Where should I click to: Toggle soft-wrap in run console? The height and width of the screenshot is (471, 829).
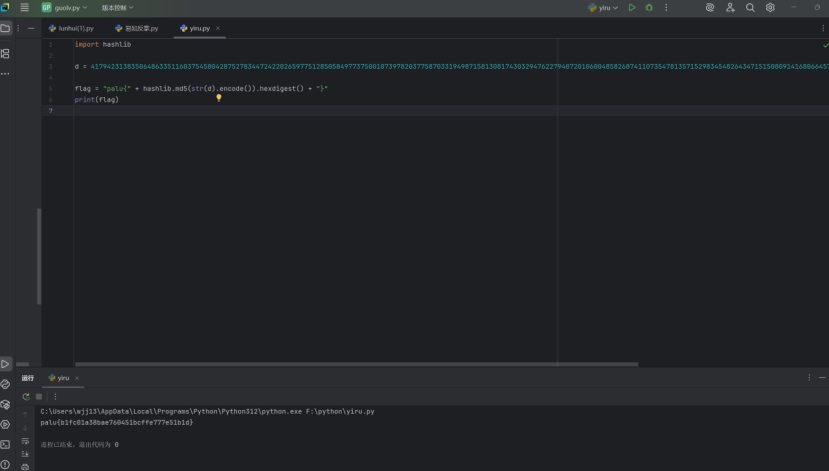[x=25, y=441]
